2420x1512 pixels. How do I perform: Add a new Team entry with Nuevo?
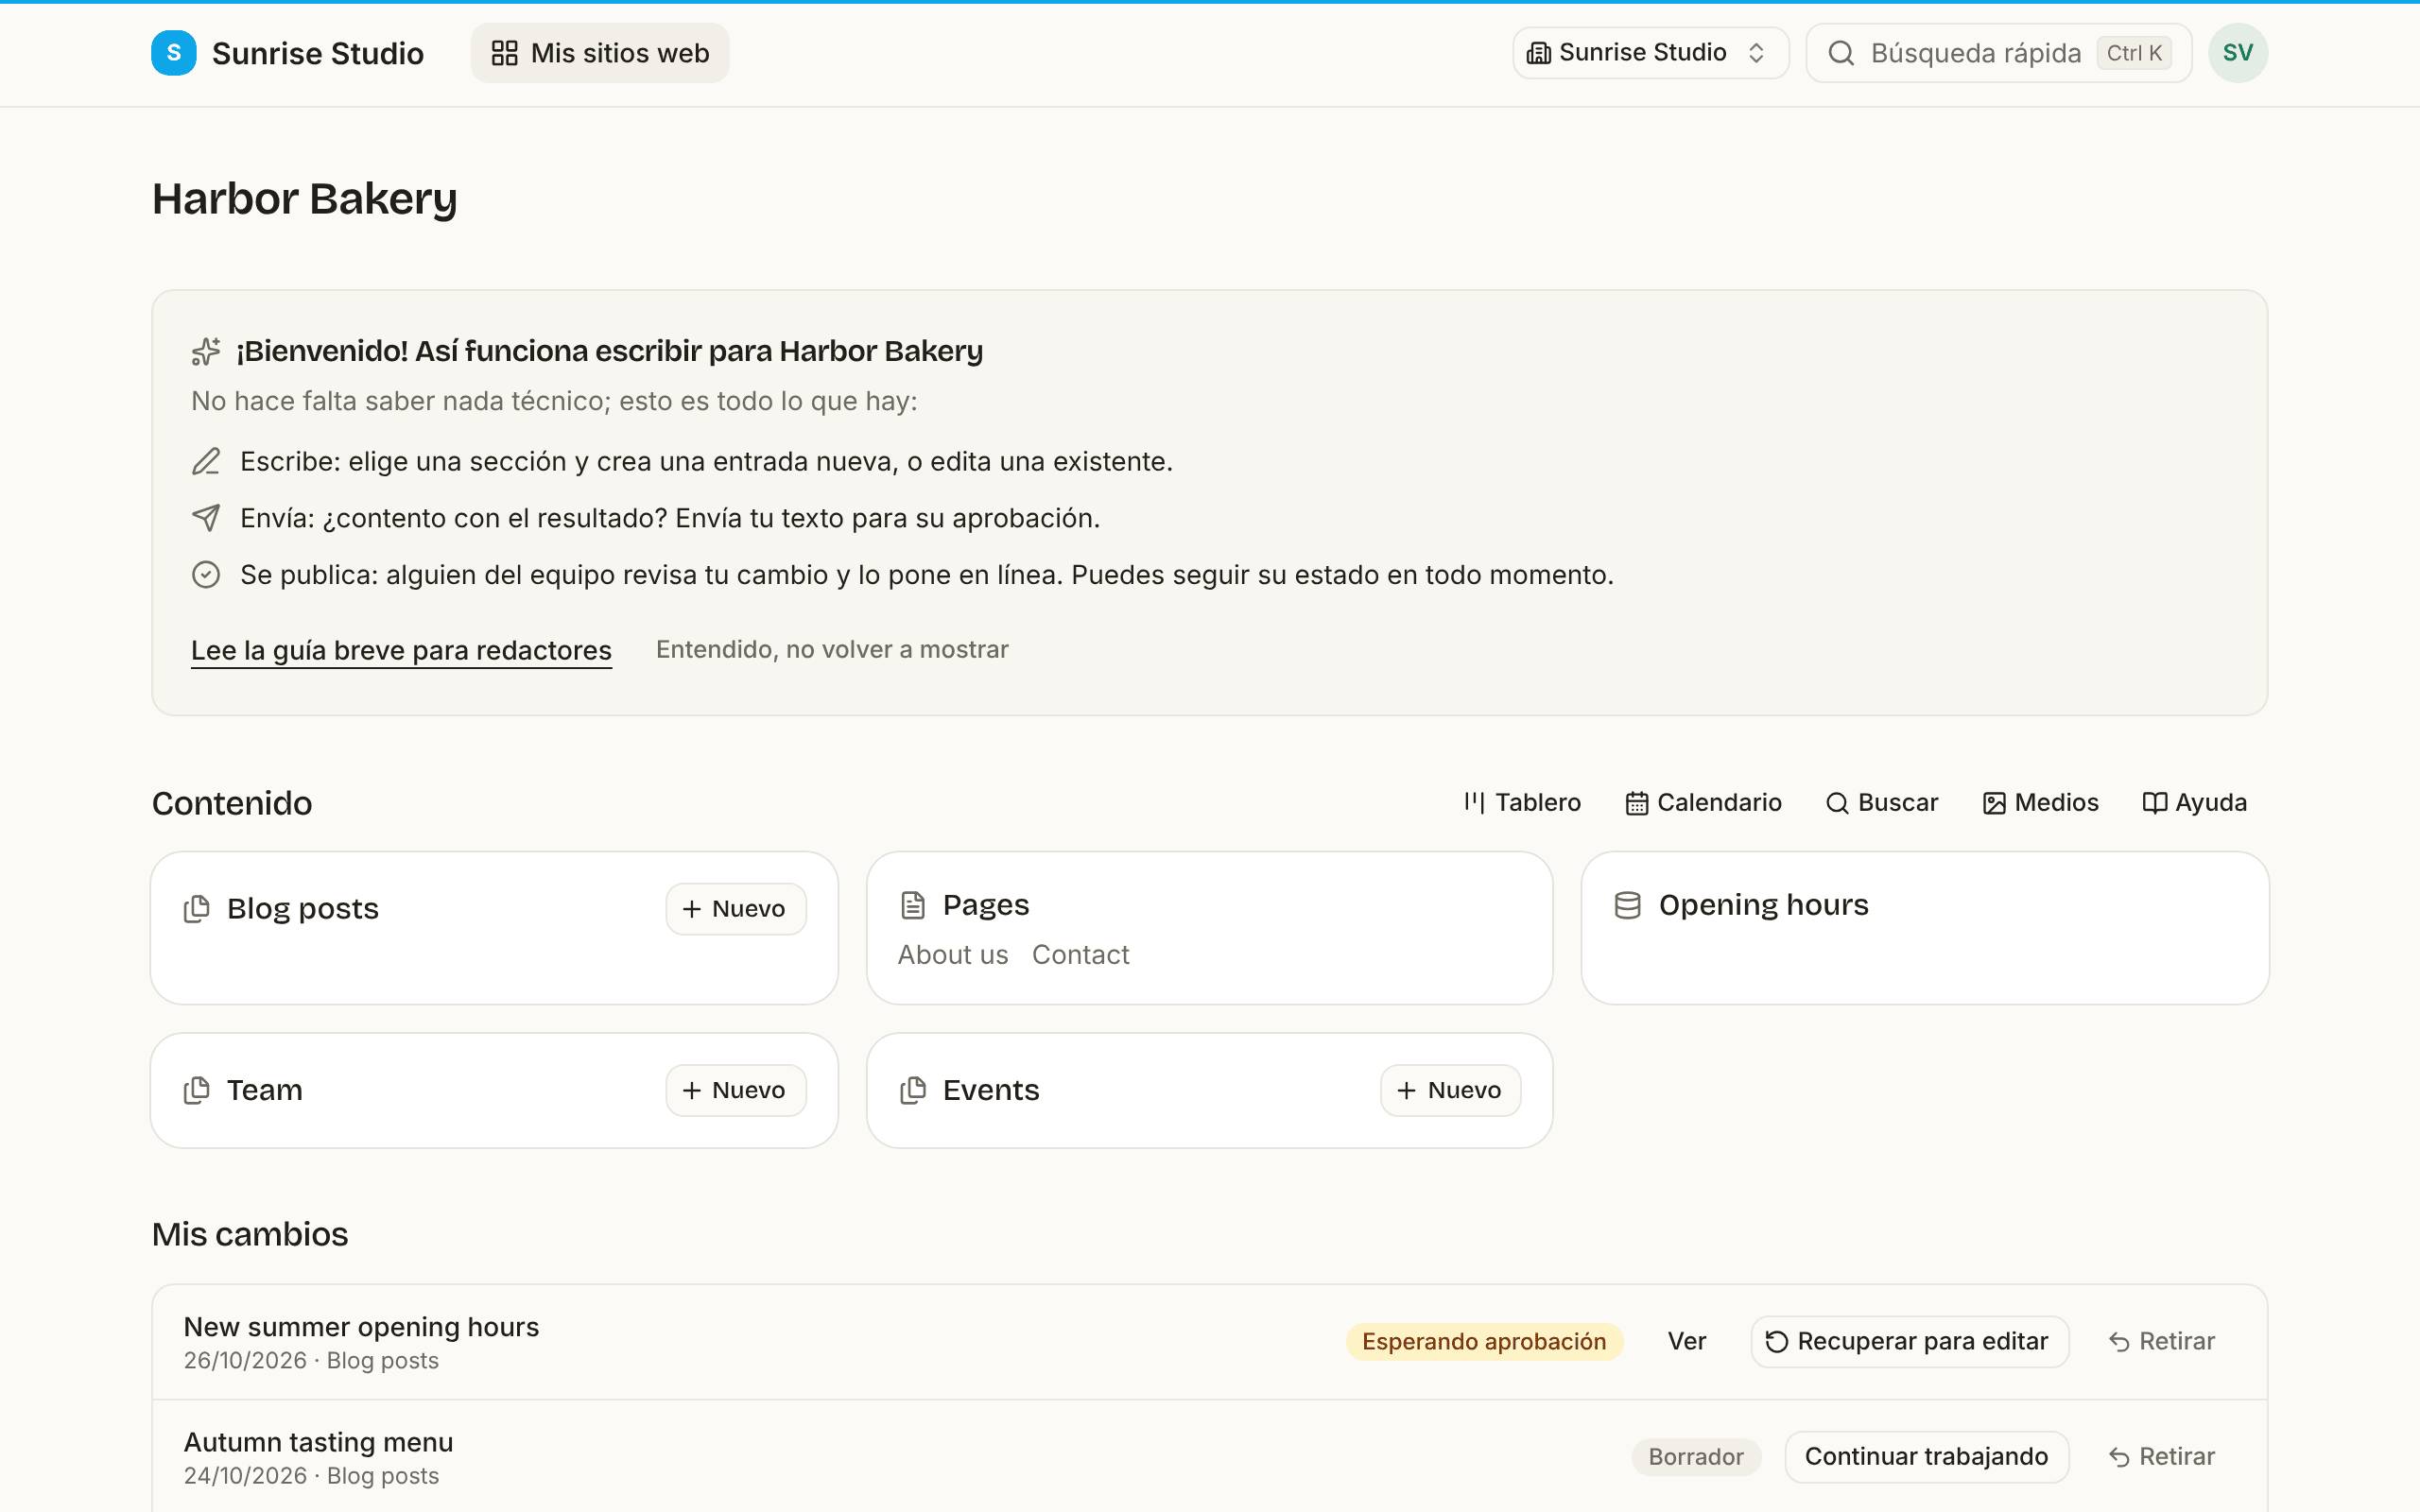tap(735, 1090)
